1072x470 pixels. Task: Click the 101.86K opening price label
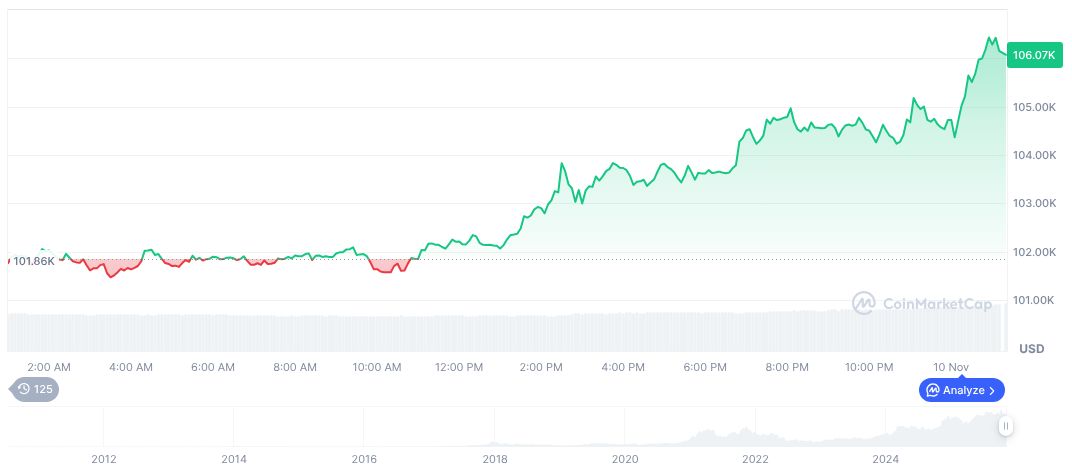point(34,261)
